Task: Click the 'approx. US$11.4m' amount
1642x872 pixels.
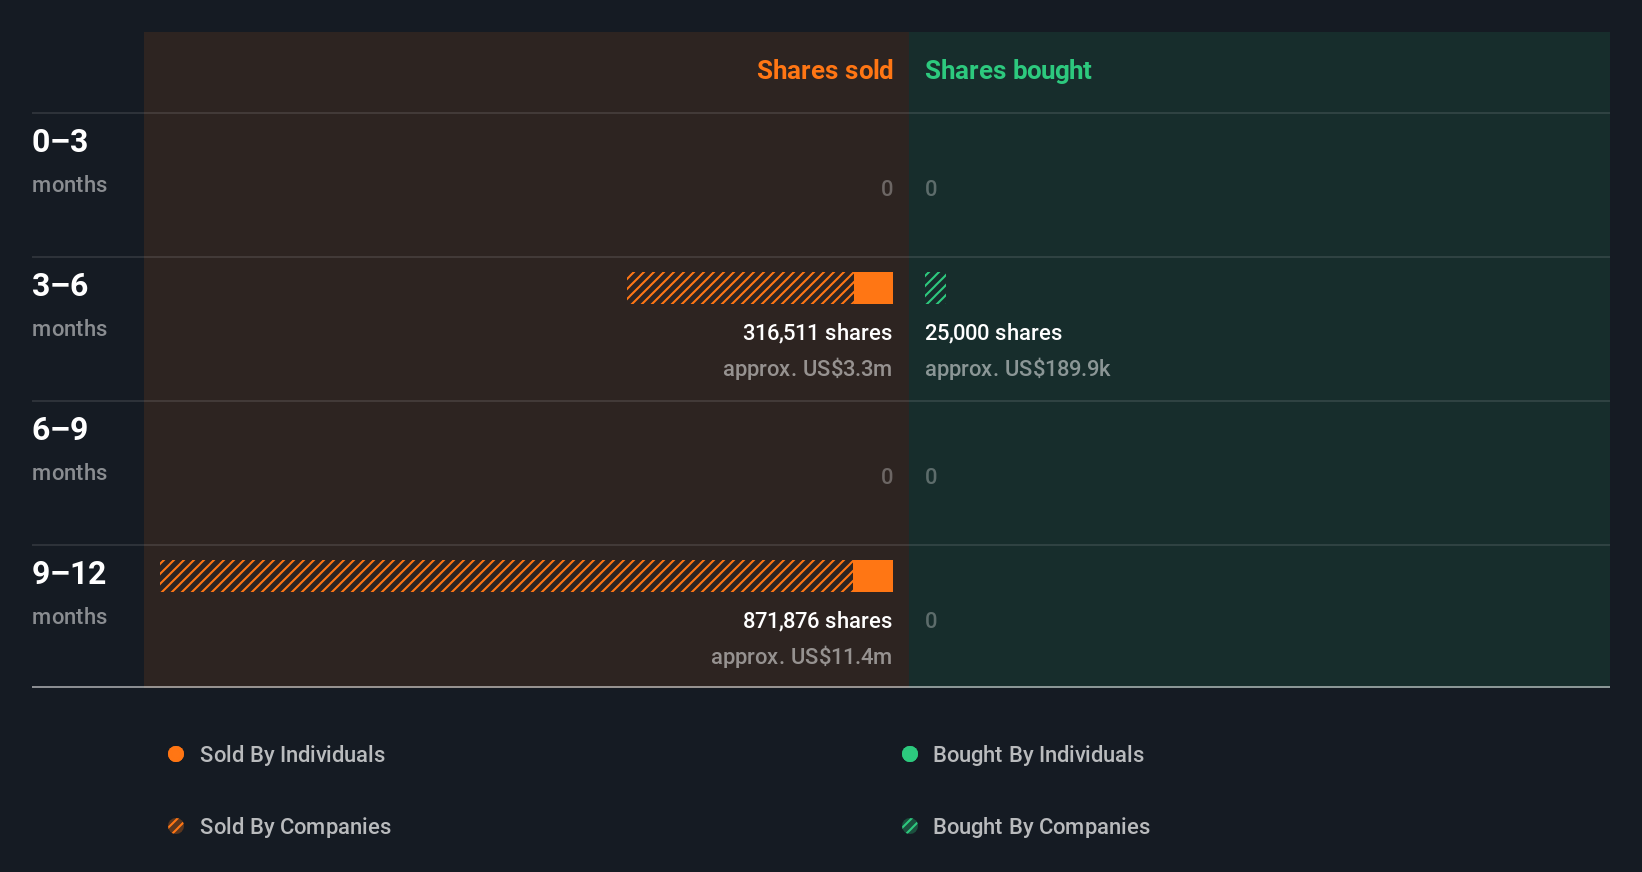Action: 801,657
